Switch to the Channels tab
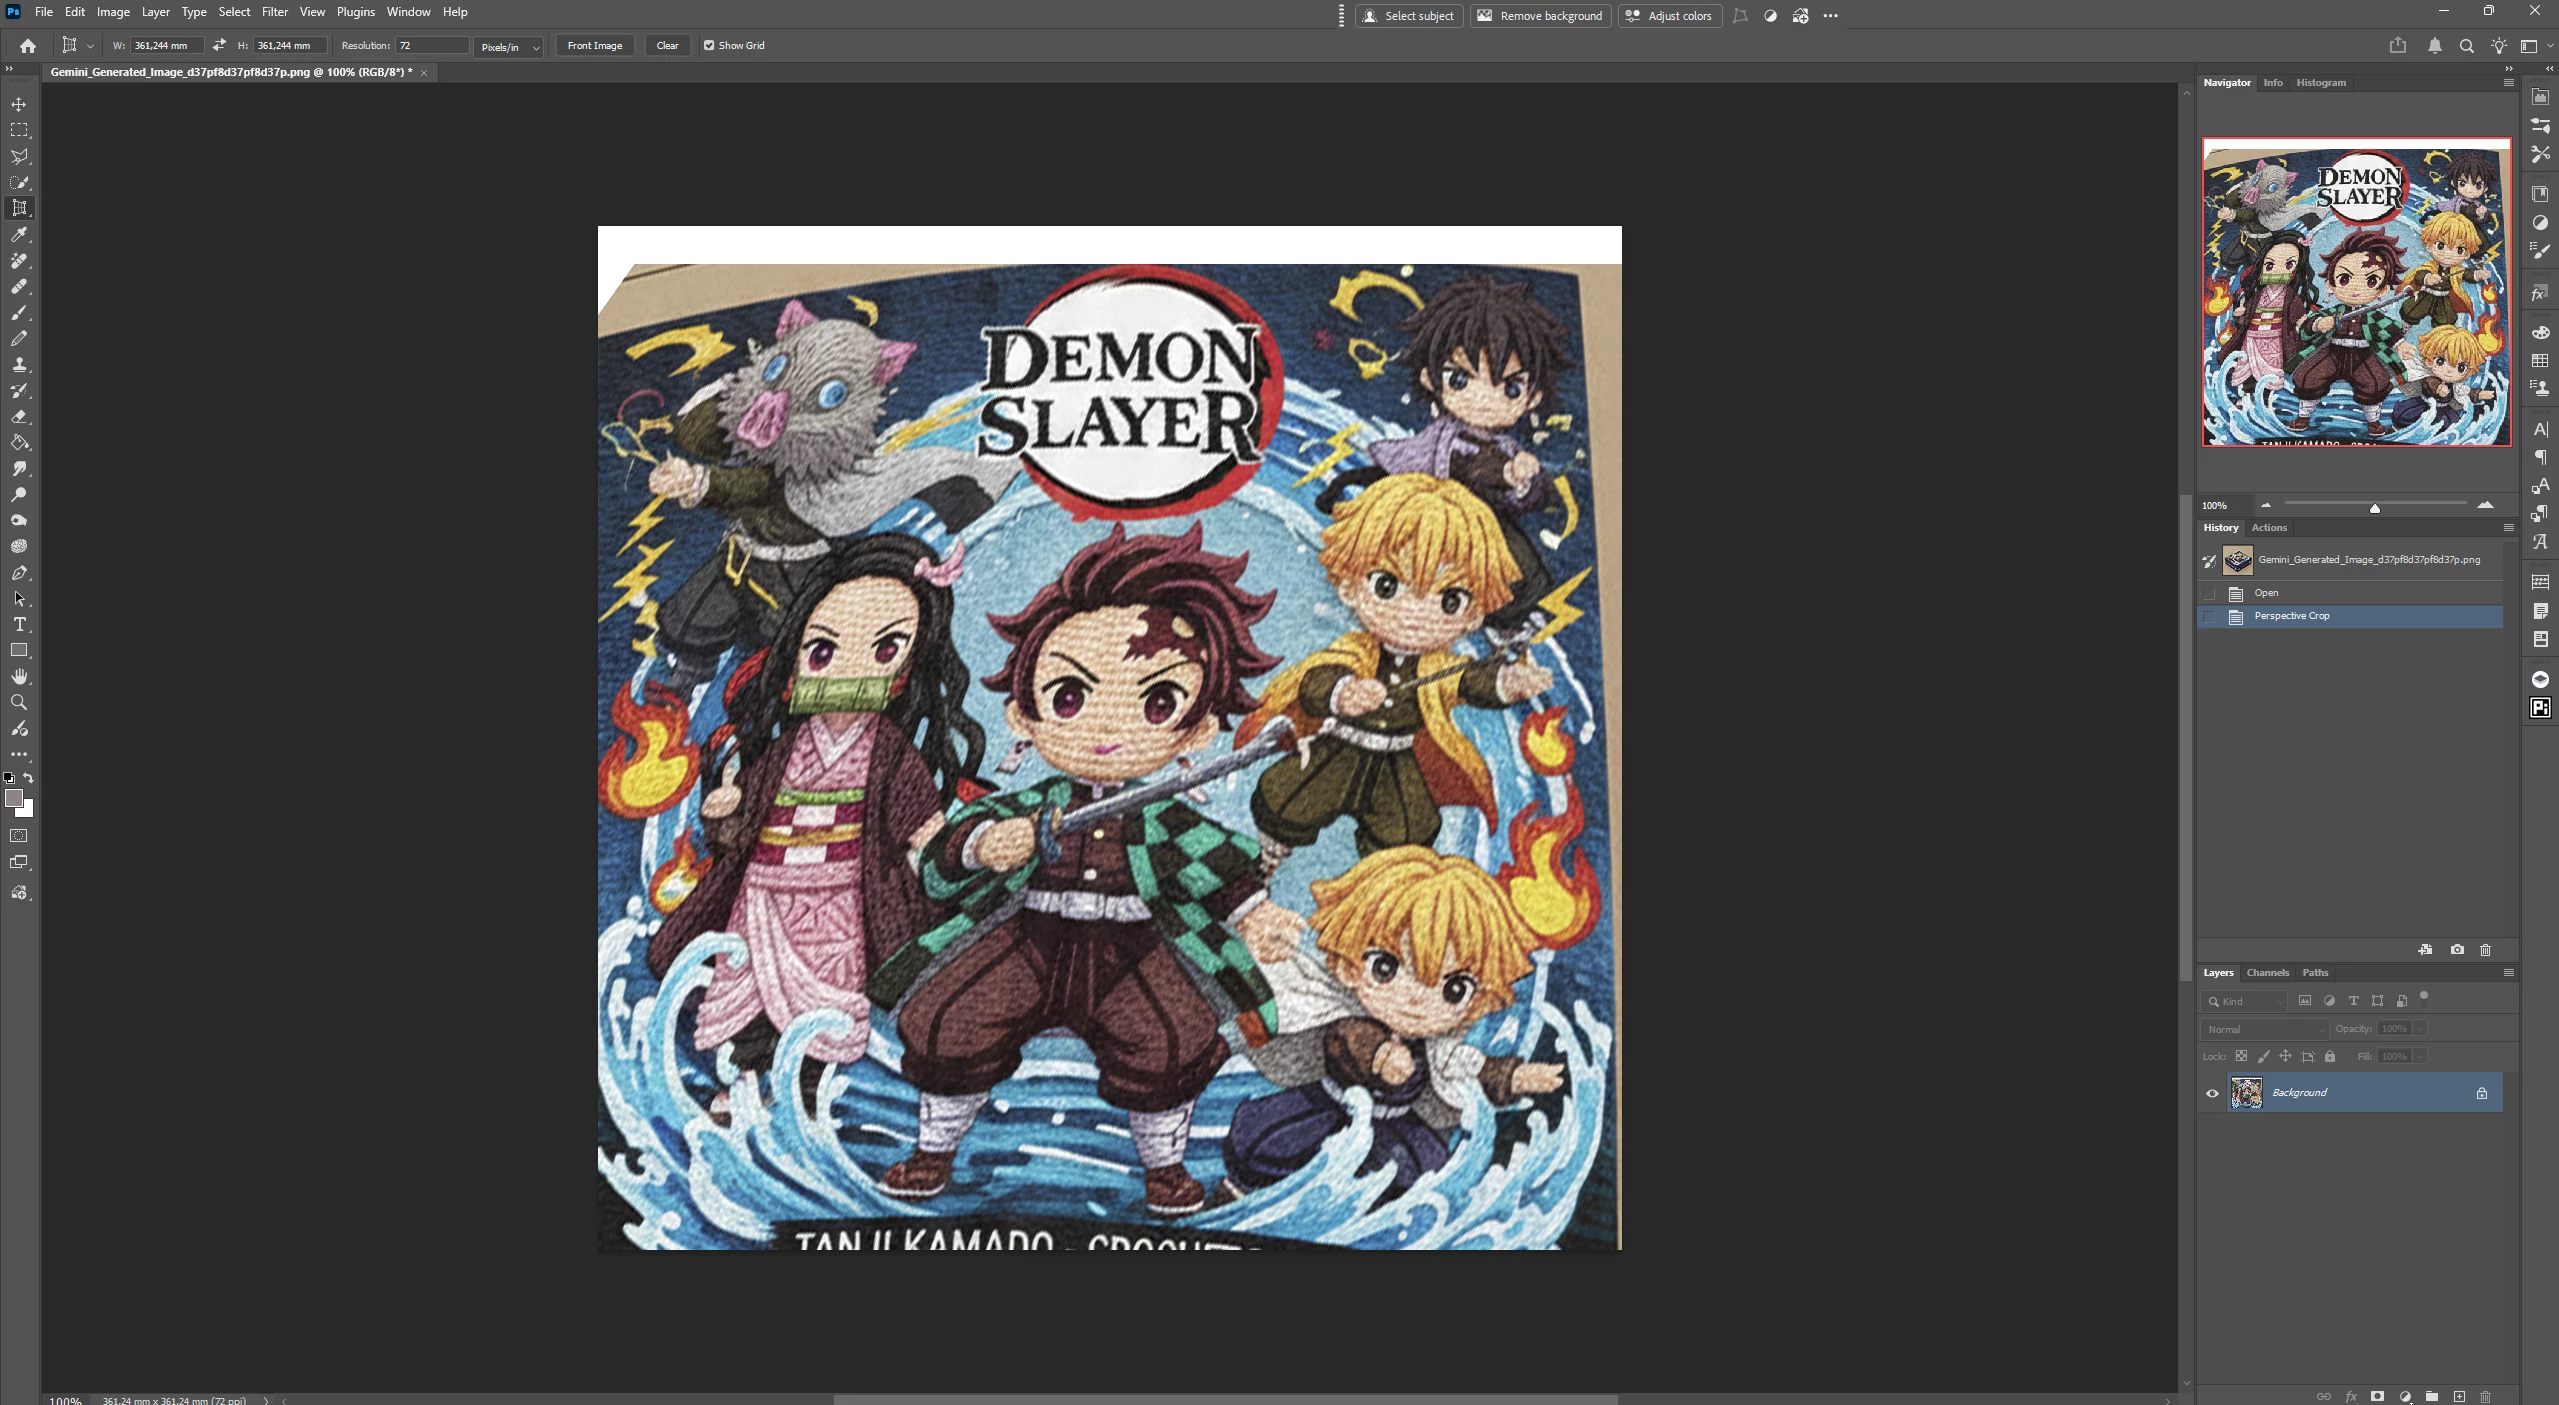 tap(2267, 973)
